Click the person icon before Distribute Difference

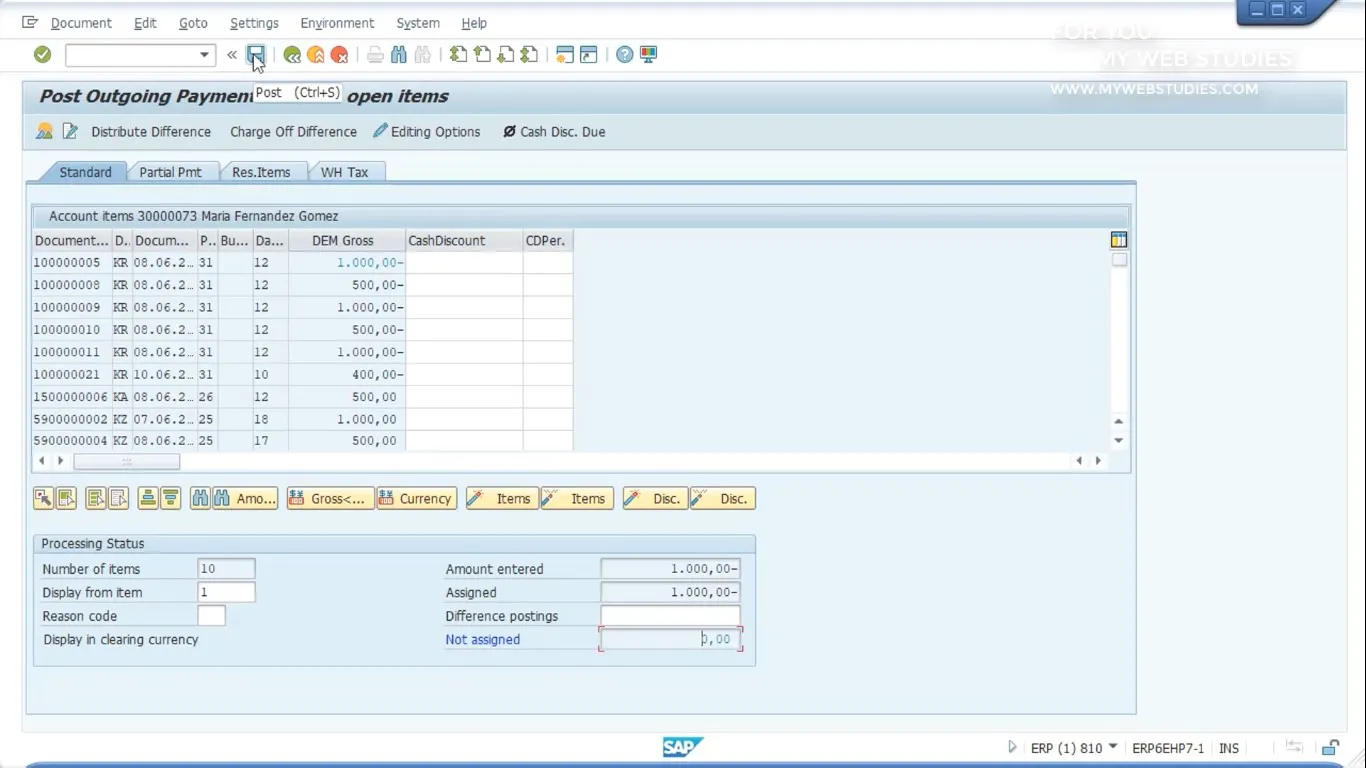[x=44, y=132]
